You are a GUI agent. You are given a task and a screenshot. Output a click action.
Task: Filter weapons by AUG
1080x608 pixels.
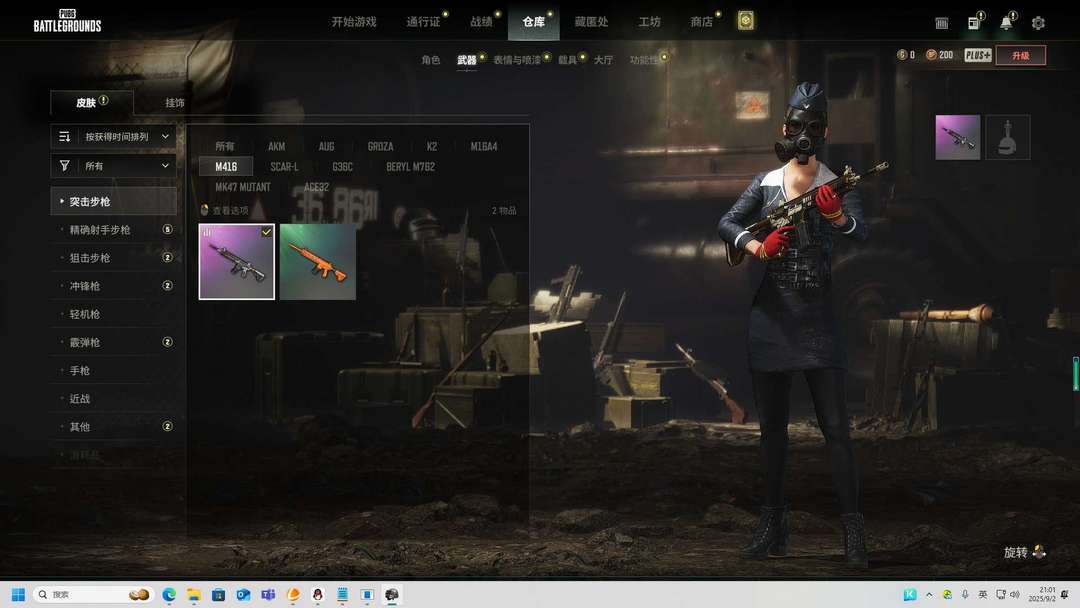(x=326, y=146)
